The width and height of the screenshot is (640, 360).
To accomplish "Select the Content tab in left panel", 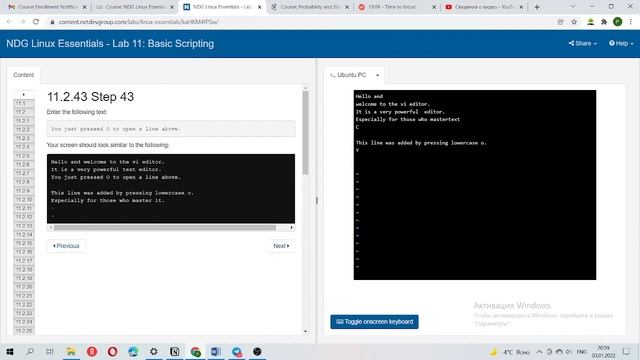I will click(23, 75).
